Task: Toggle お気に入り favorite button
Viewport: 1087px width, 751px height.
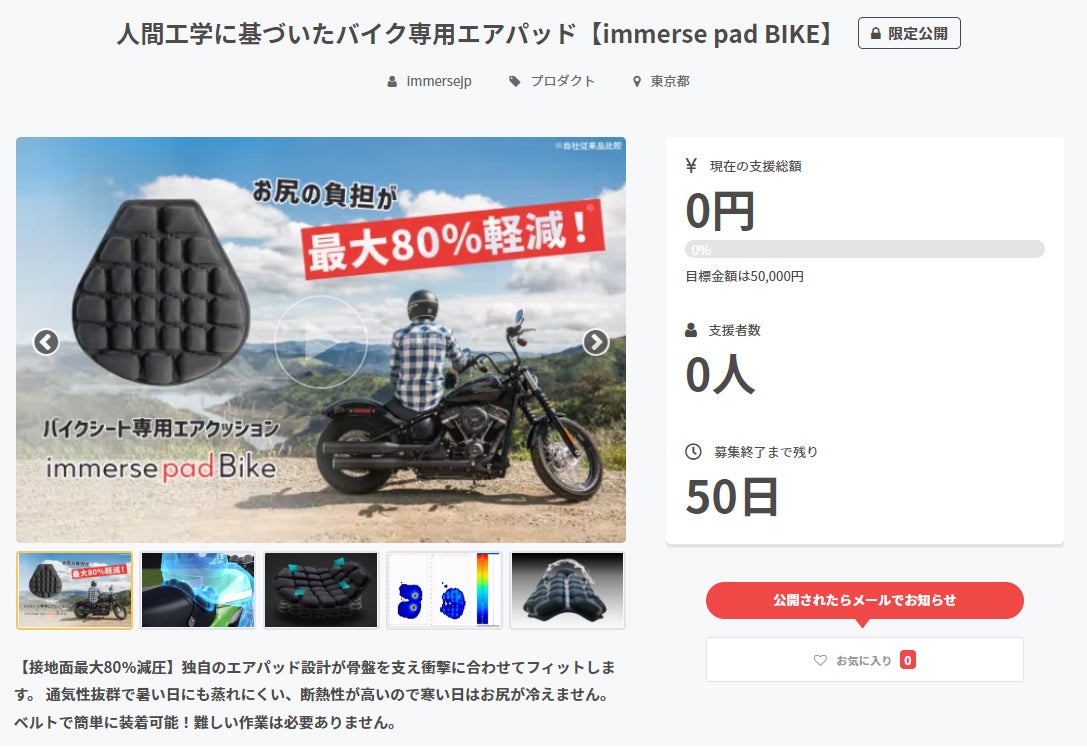Action: (x=864, y=659)
